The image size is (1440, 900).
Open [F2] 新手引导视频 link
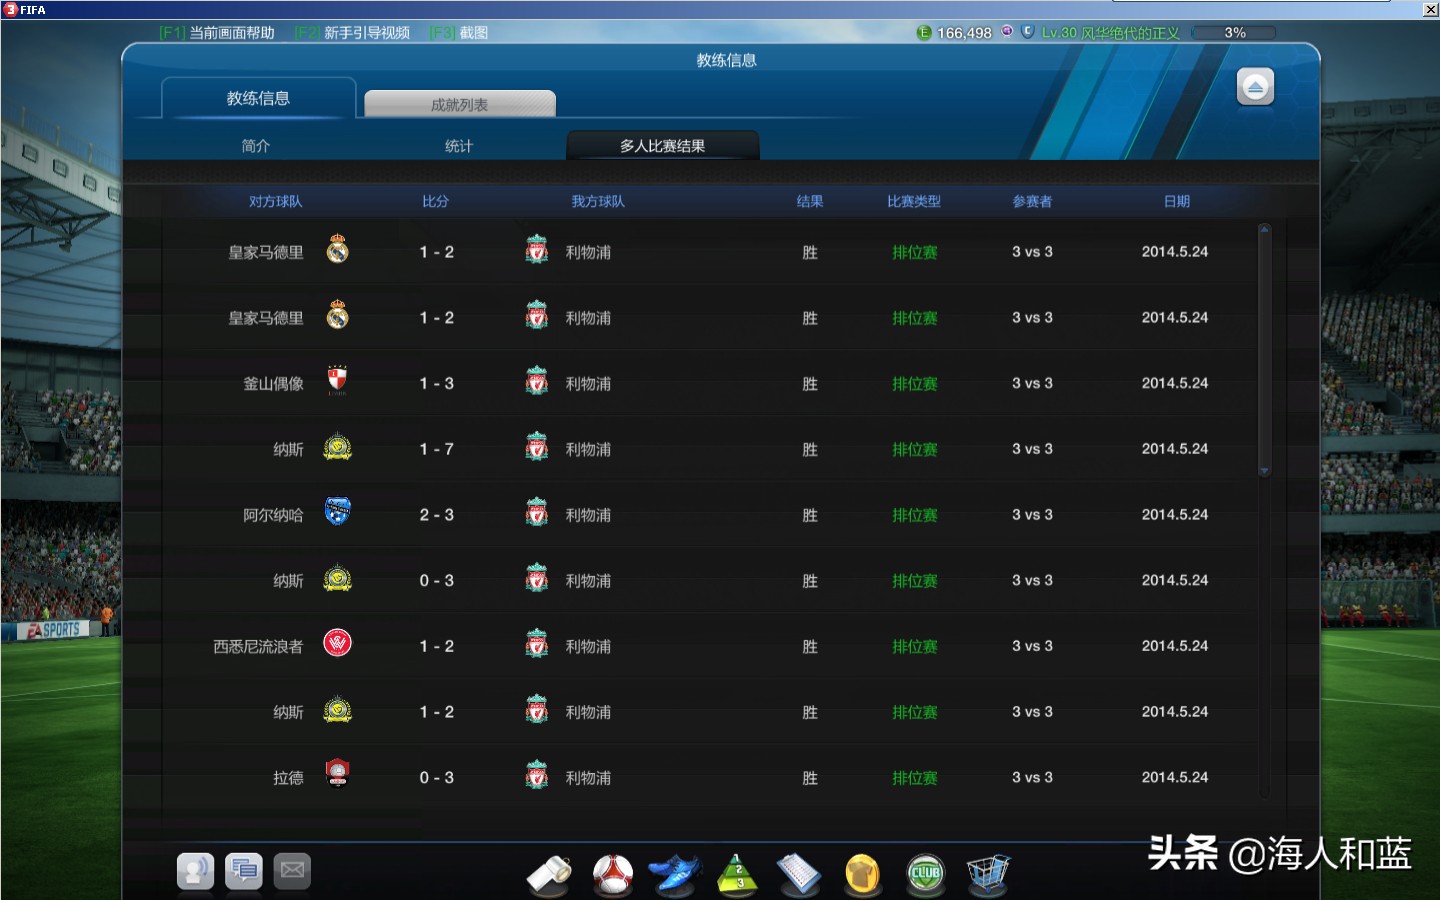pos(349,32)
